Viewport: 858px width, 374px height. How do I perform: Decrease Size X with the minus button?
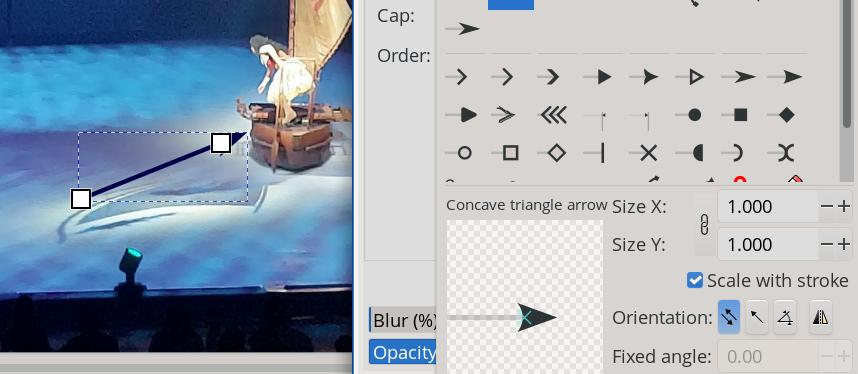point(827,206)
